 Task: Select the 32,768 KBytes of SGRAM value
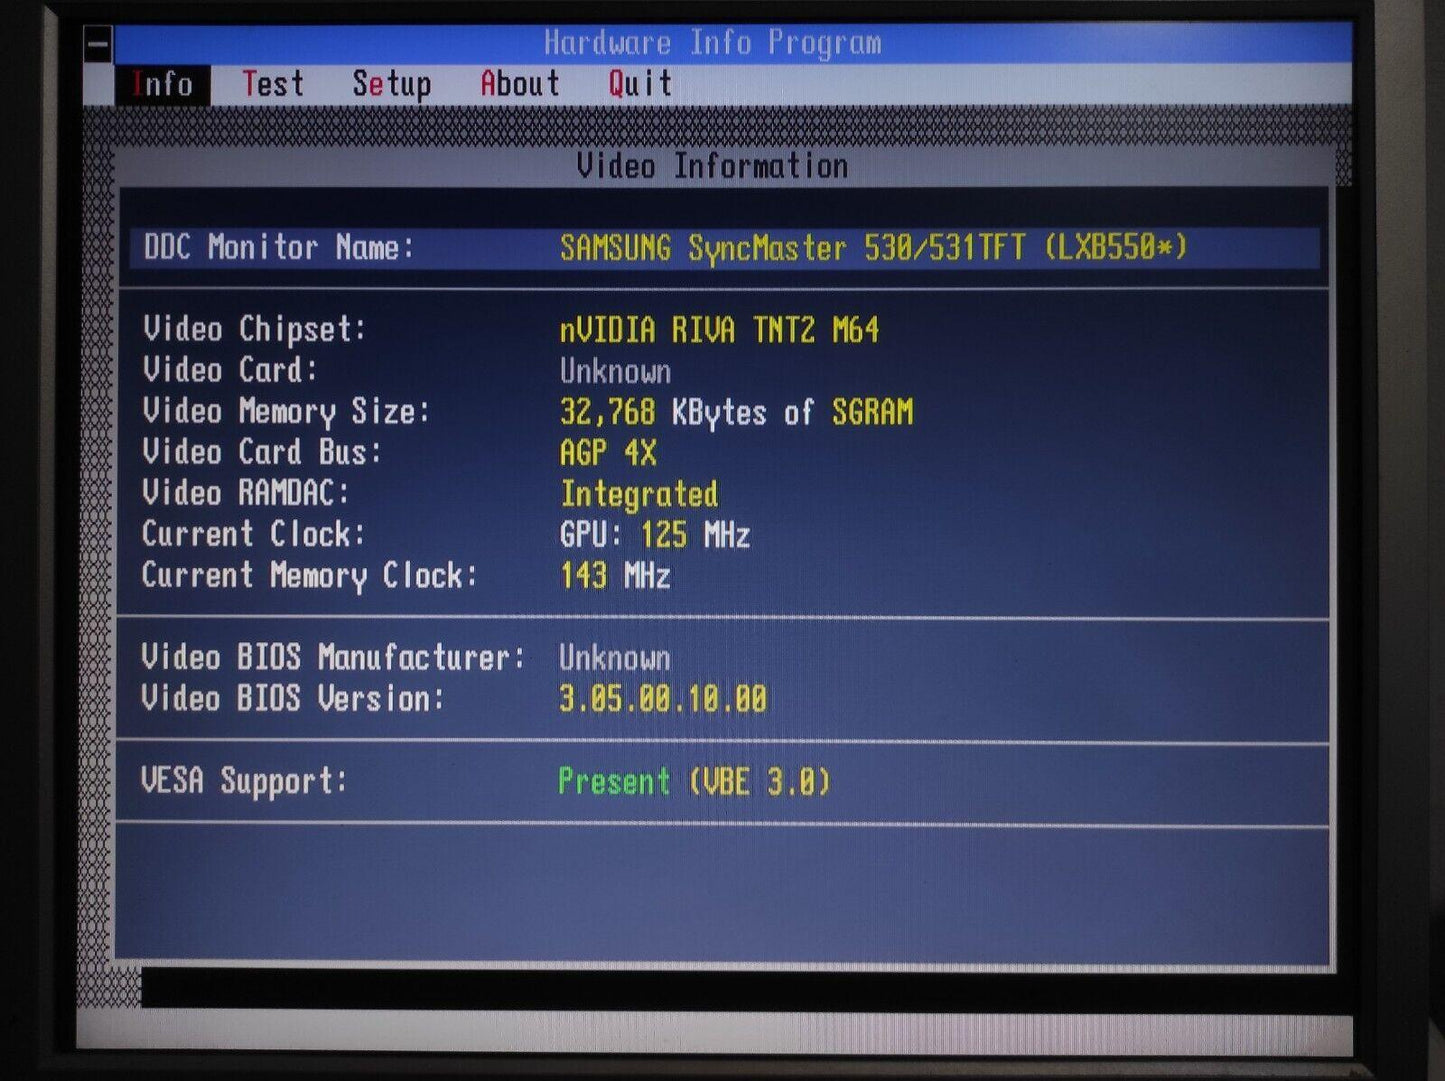736,412
